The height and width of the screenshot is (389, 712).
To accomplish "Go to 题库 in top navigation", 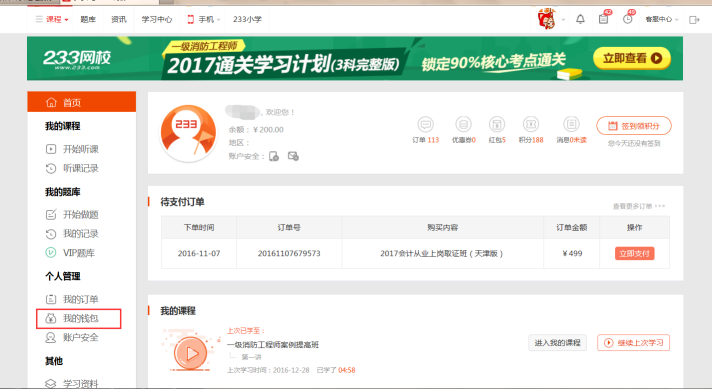I will click(x=88, y=20).
